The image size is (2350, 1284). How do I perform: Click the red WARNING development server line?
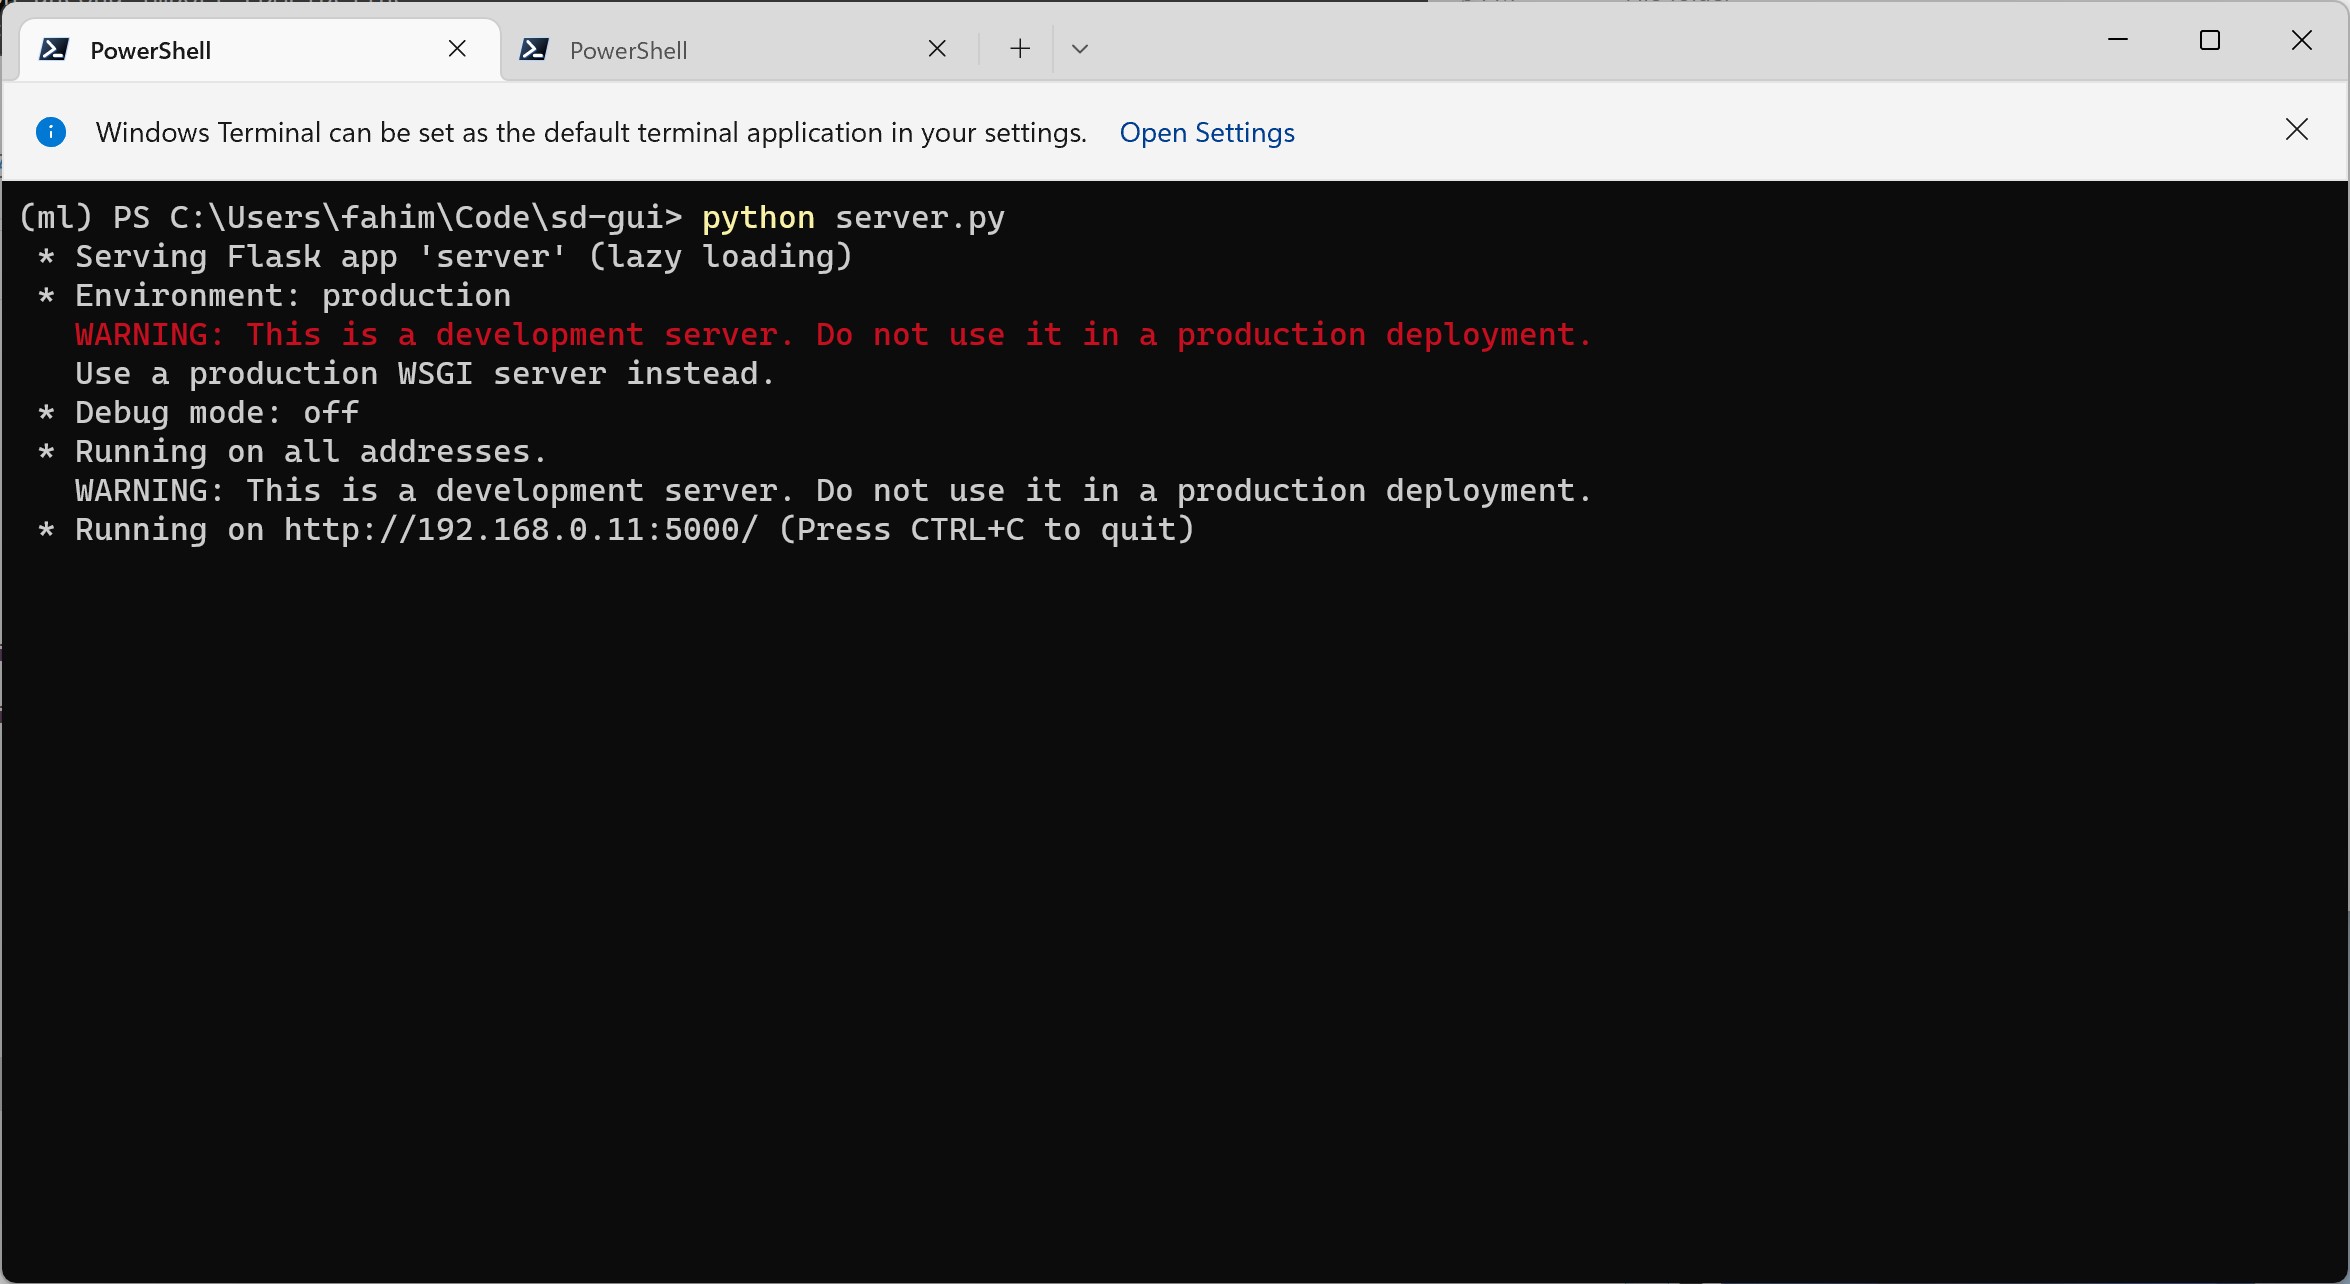click(832, 335)
